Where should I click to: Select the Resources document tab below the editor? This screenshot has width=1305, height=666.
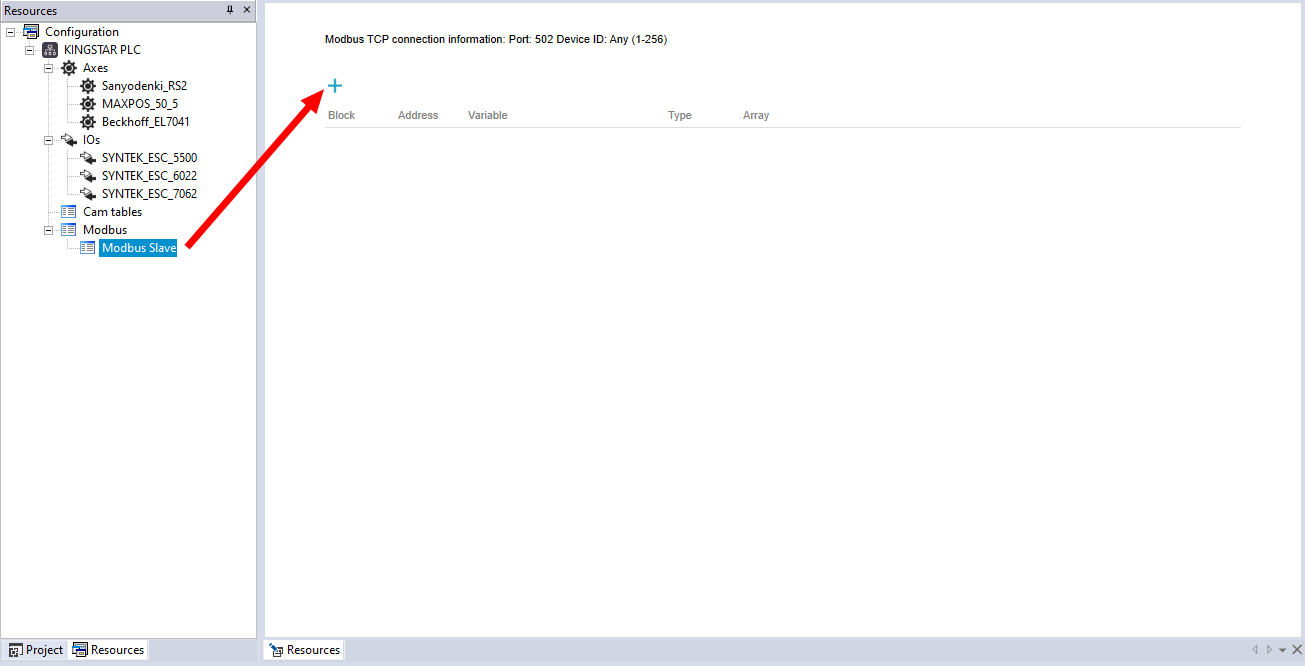point(305,650)
